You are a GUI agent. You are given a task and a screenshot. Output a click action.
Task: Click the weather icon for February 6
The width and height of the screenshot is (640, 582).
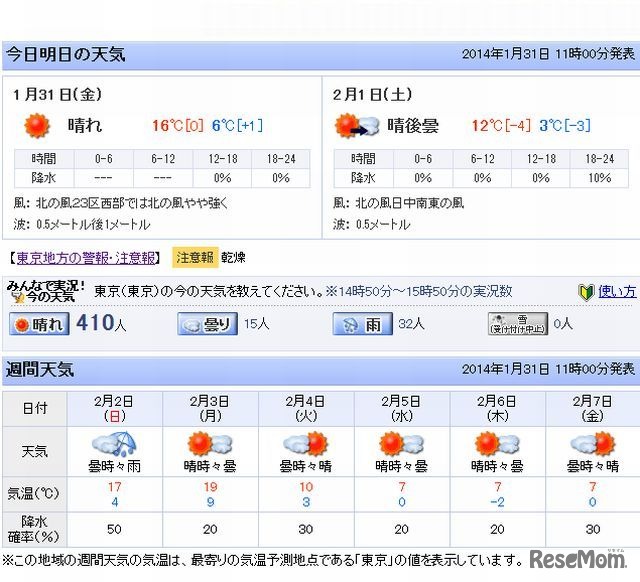[x=497, y=444]
